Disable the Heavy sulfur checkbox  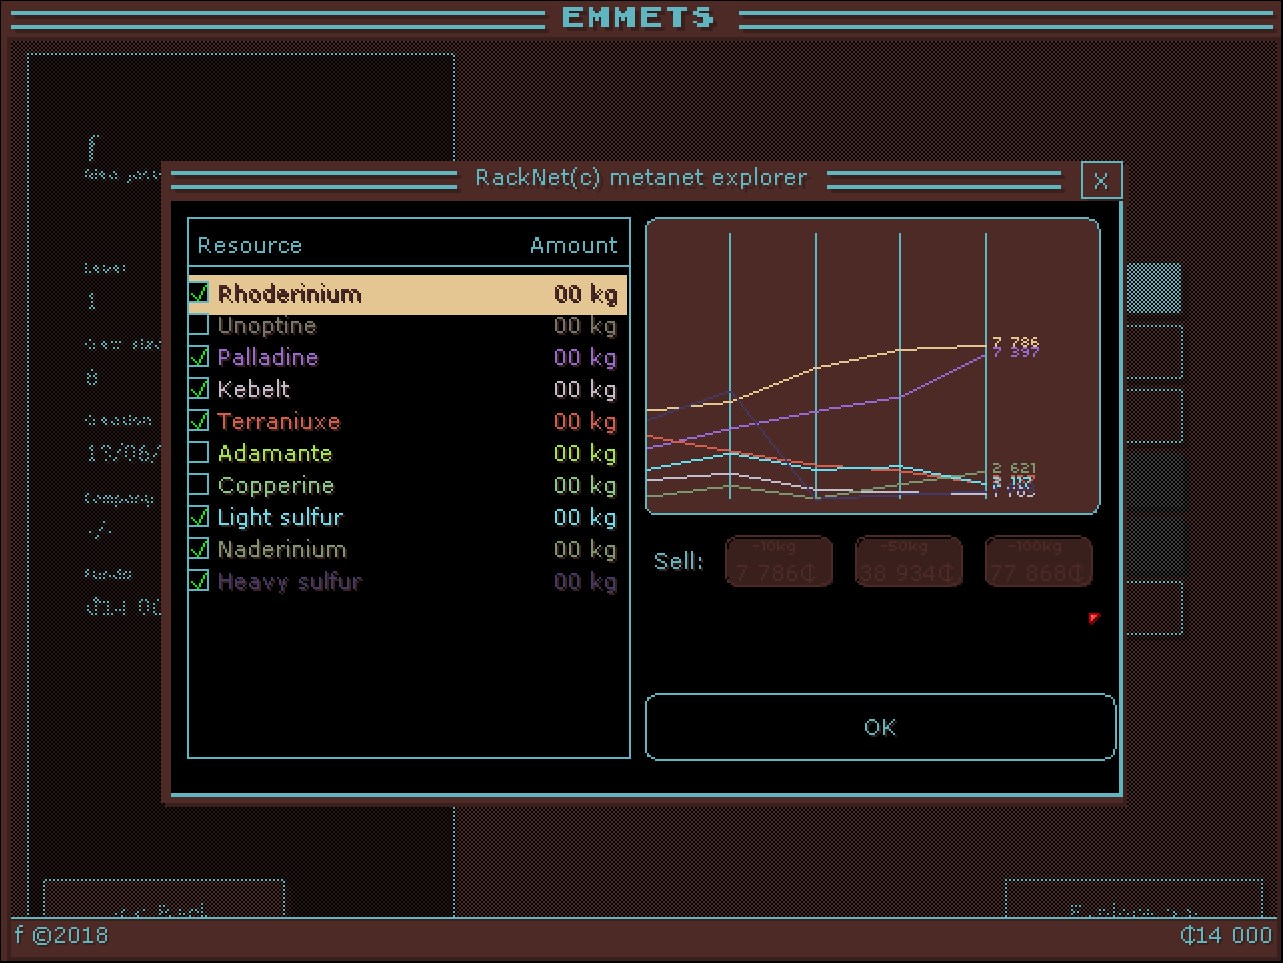click(x=199, y=582)
